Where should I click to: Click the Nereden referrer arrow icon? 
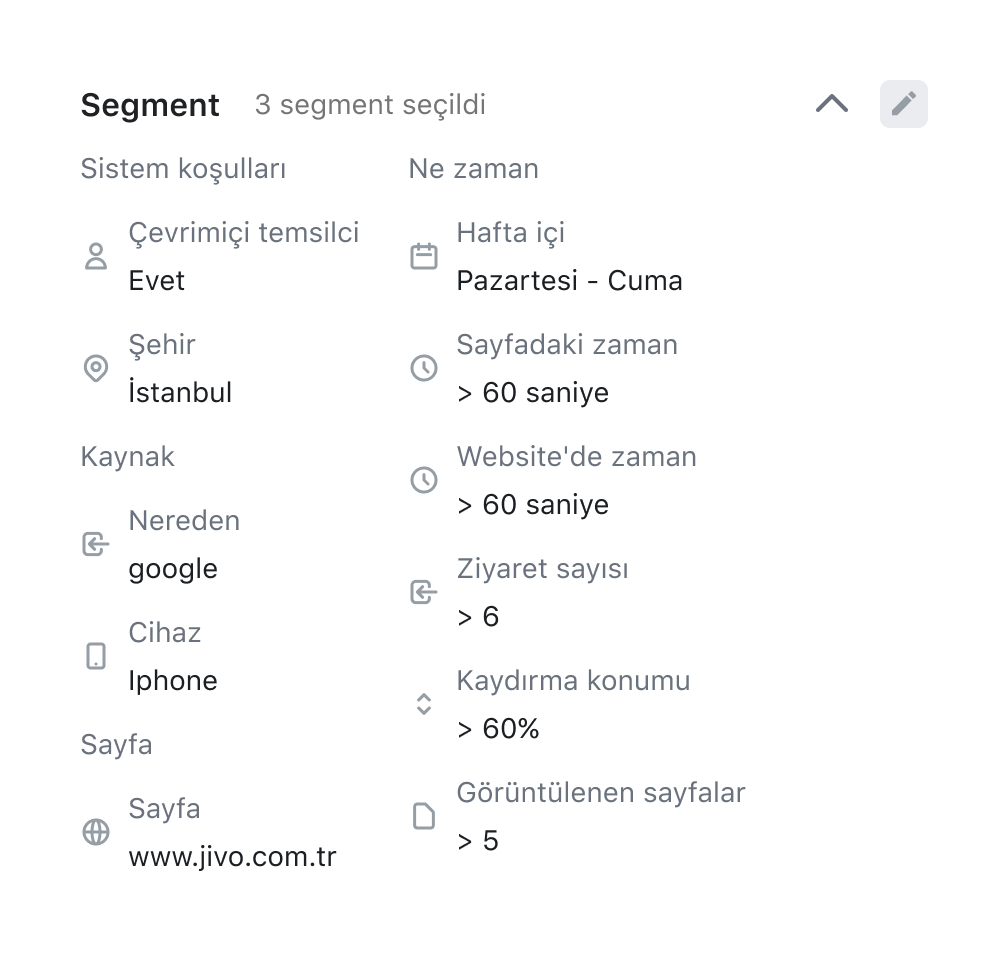coord(96,544)
